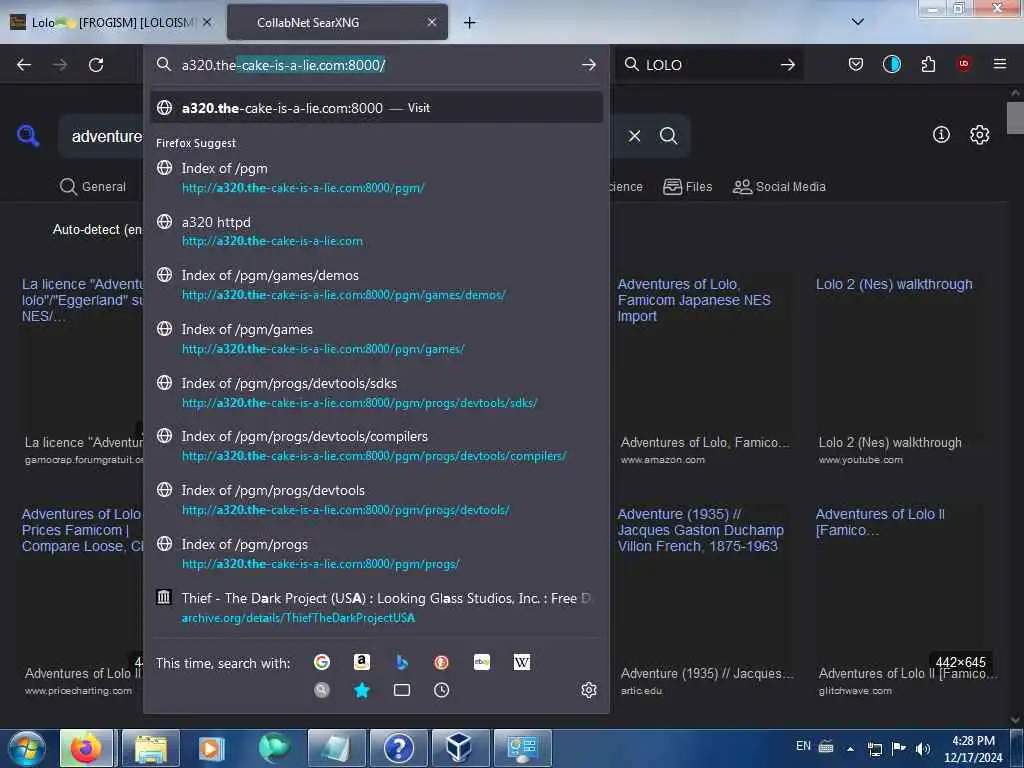Visit a320.the-cake-is-a-lie.com:8000 top suggestion

376,108
